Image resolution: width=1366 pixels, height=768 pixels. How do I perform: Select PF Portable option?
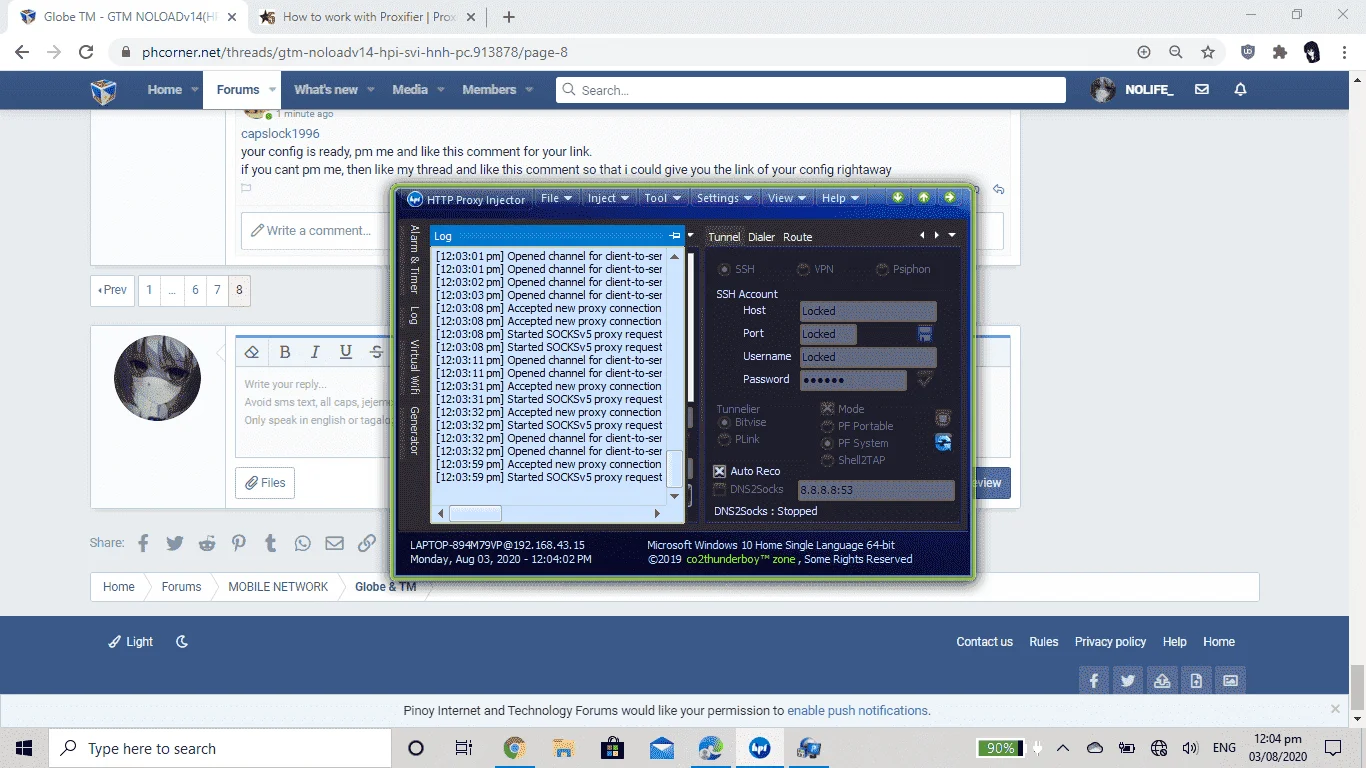pos(827,426)
